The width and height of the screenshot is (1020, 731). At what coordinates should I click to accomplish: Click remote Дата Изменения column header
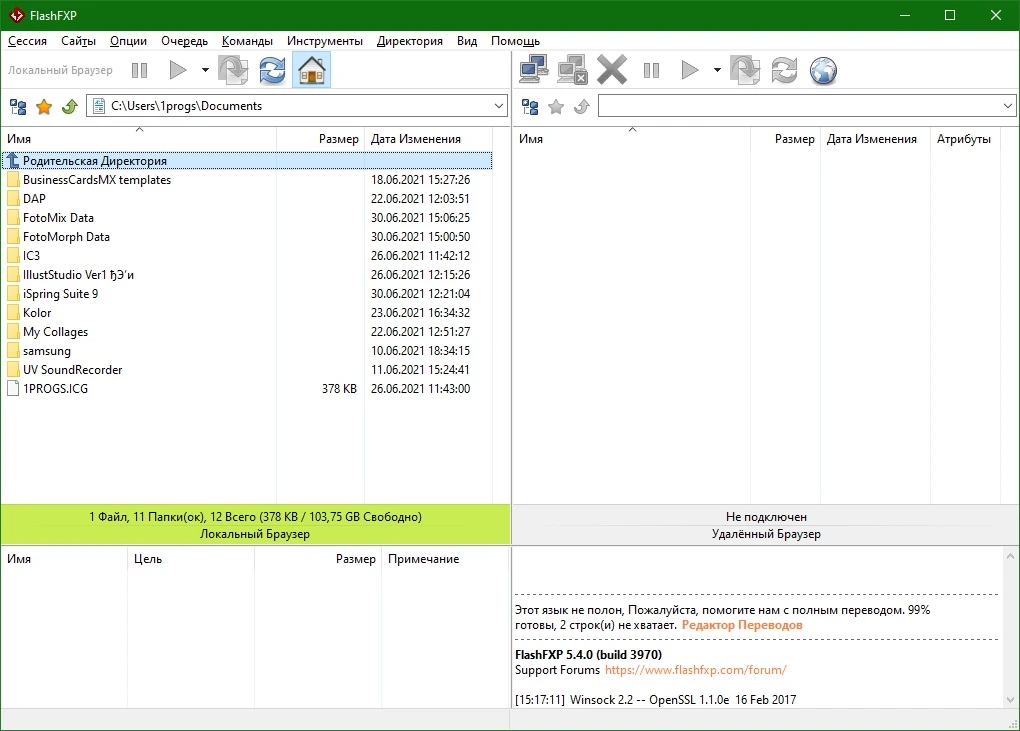[x=876, y=139]
